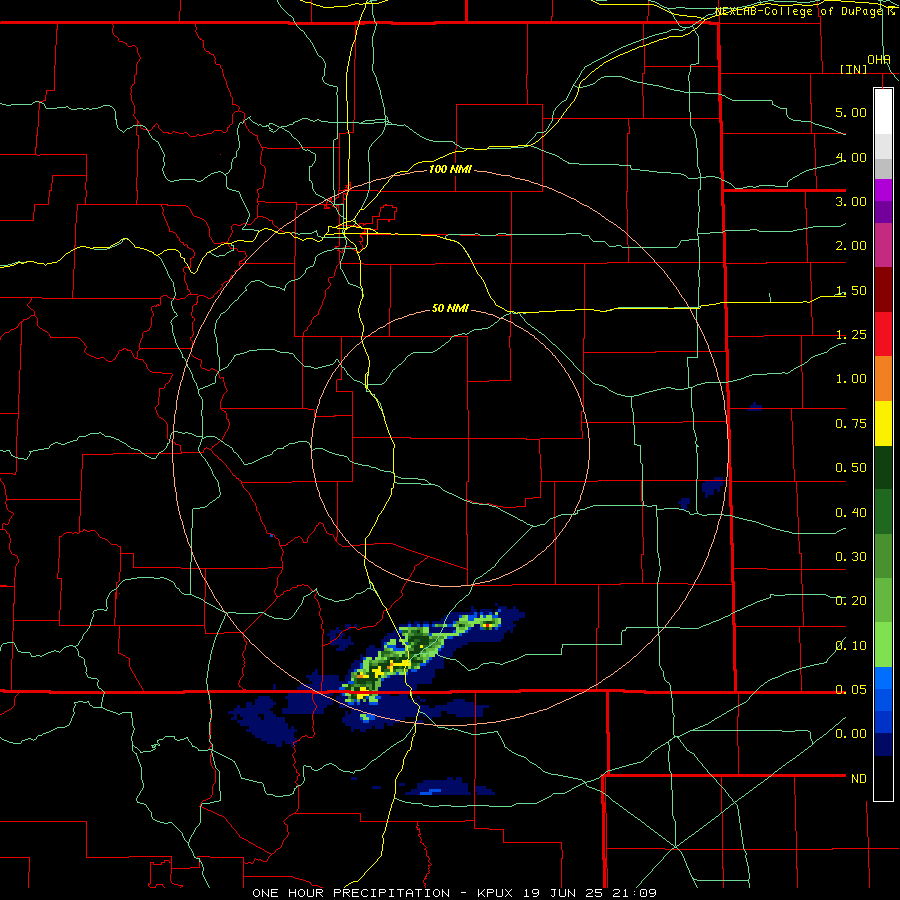900x900 pixels.
Task: Click the 0.00 legend value
Action: (x=851, y=734)
